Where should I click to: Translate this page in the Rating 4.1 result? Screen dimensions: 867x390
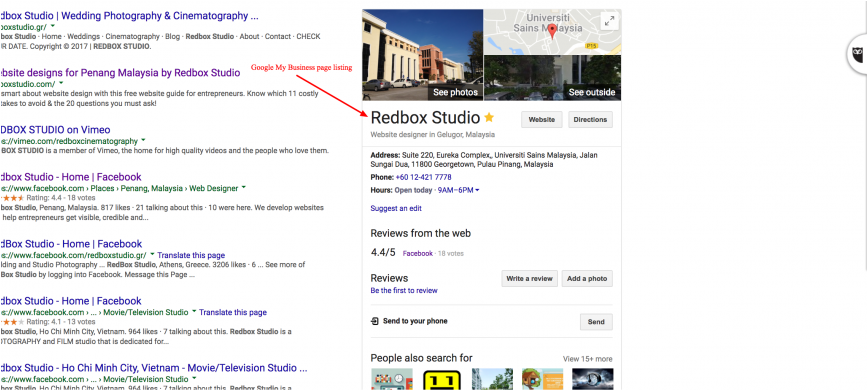pyautogui.click(x=233, y=313)
